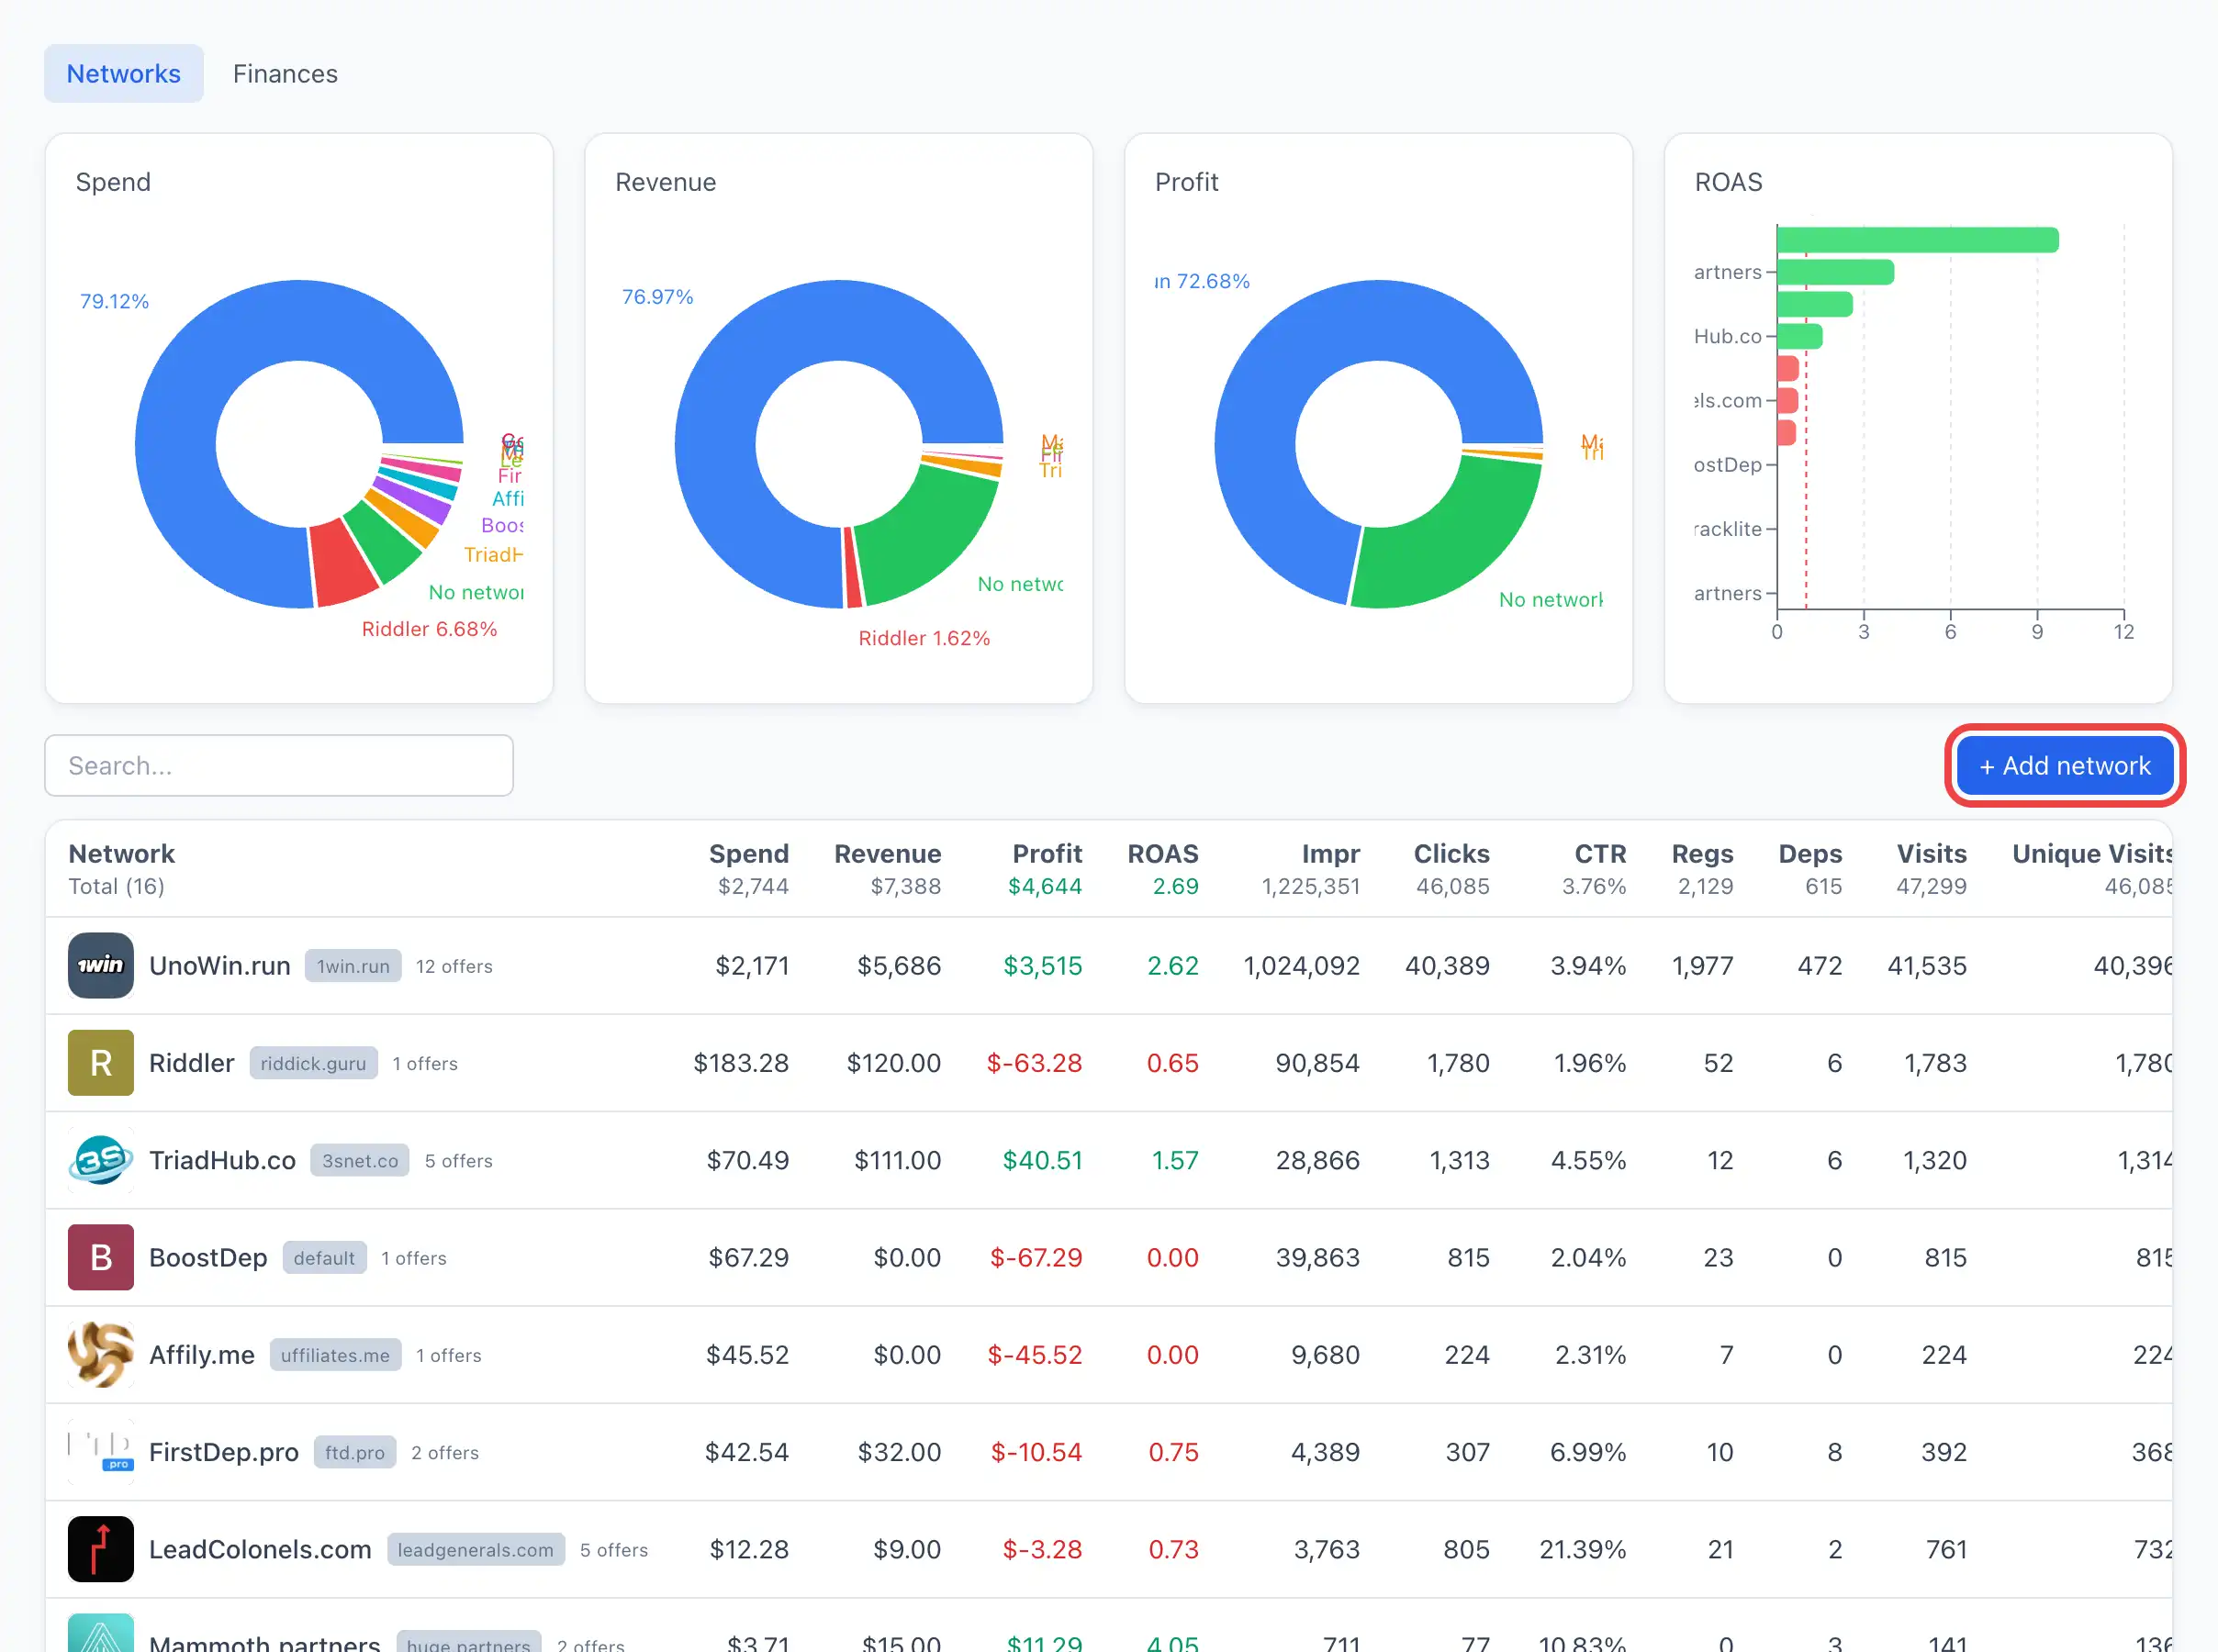Click the UnoWin.run 1win logo icon
Screen dimensions: 2218x1652
pos(101,965)
